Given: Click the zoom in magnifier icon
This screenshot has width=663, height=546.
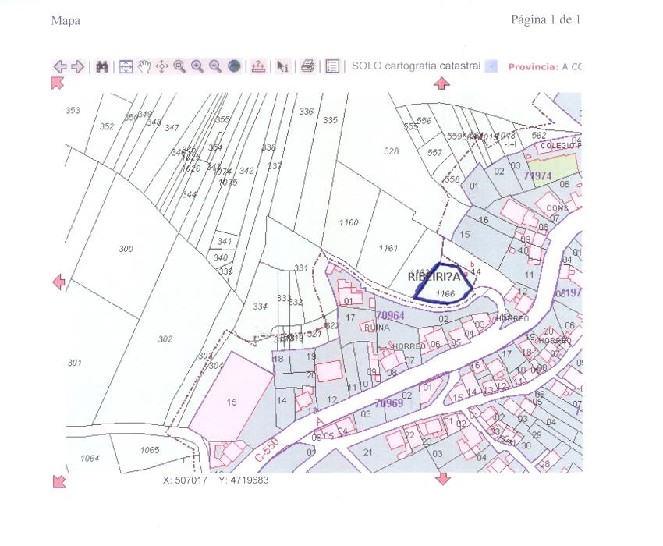Looking at the screenshot, I should click(x=197, y=66).
